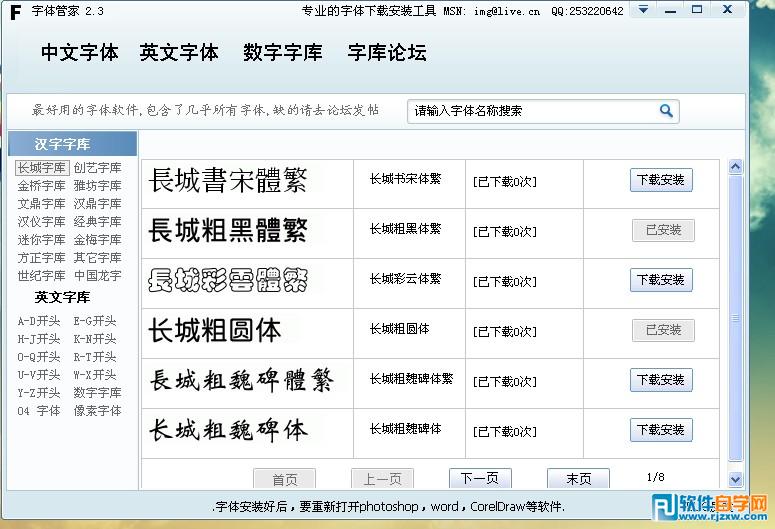Browse fonts starting with W-X
This screenshot has width=775, height=529.
tap(95, 374)
